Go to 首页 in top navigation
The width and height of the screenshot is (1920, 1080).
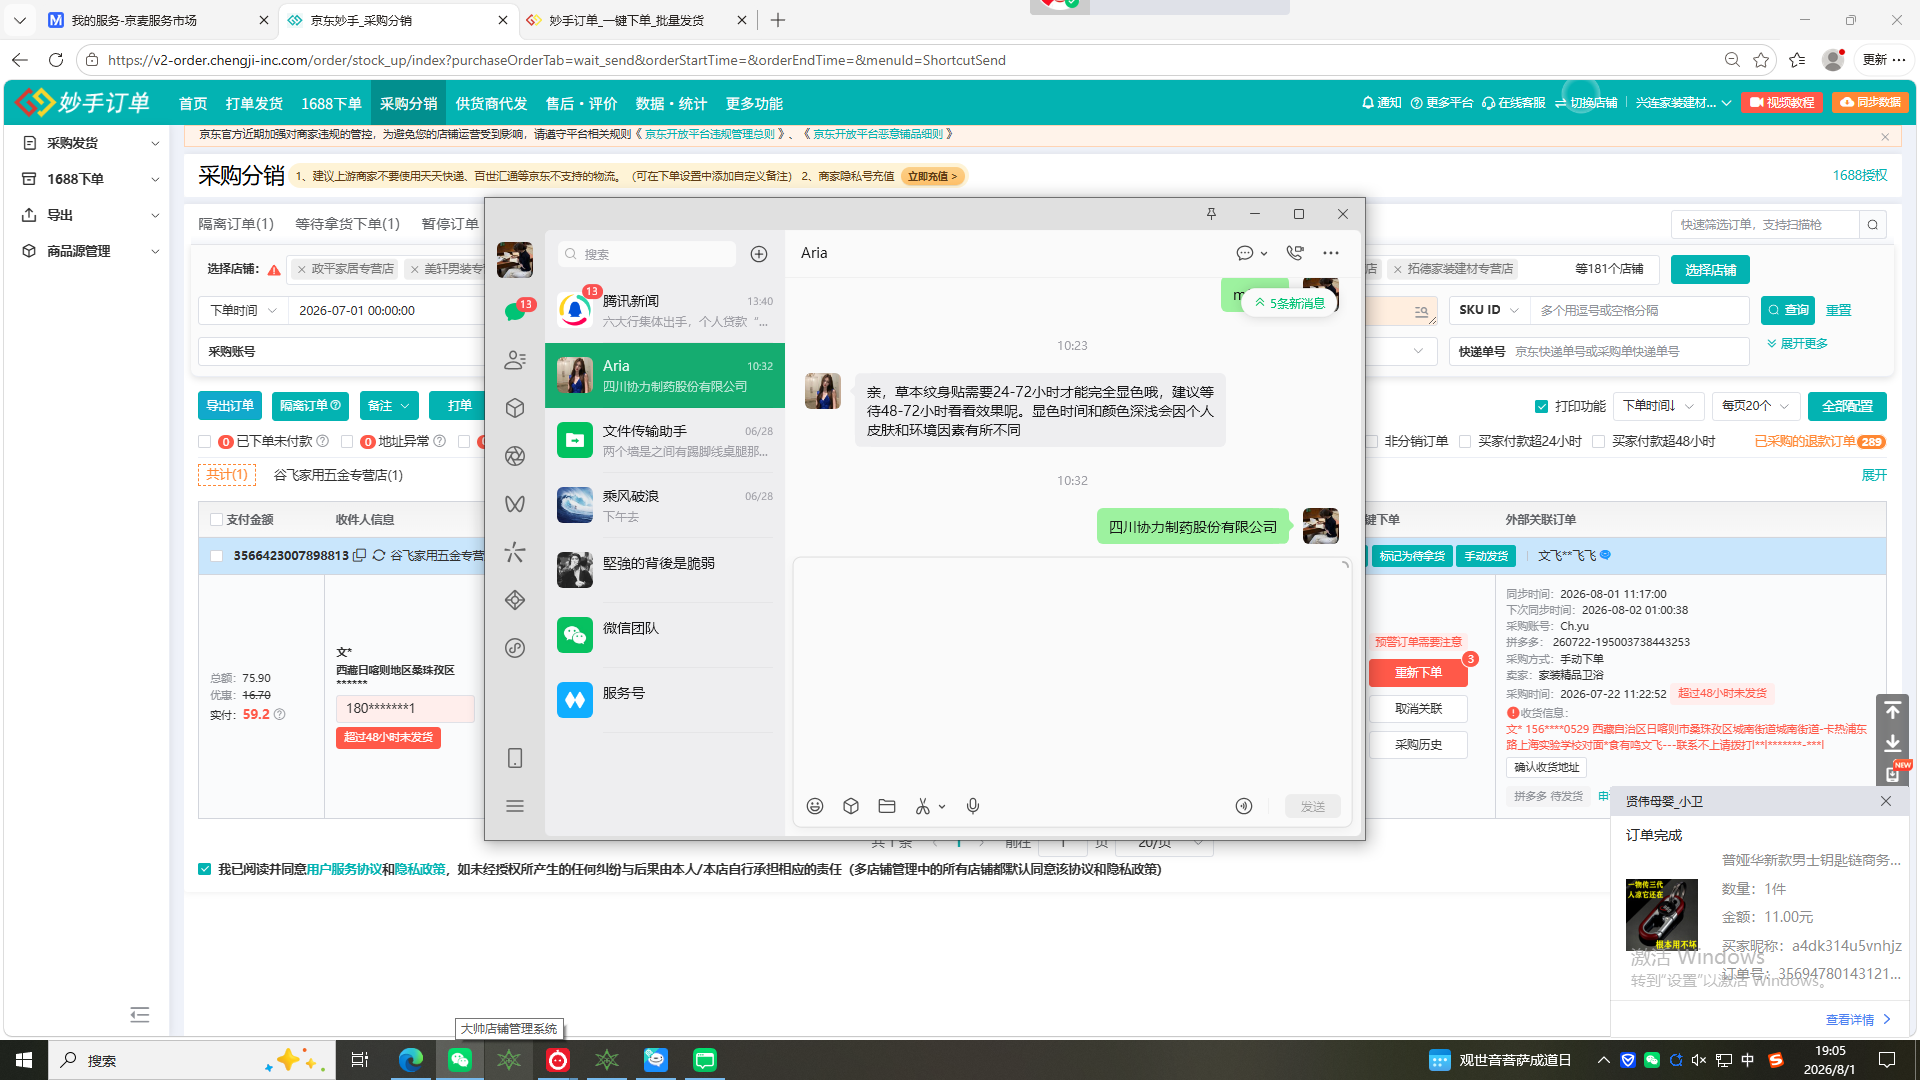(x=193, y=104)
